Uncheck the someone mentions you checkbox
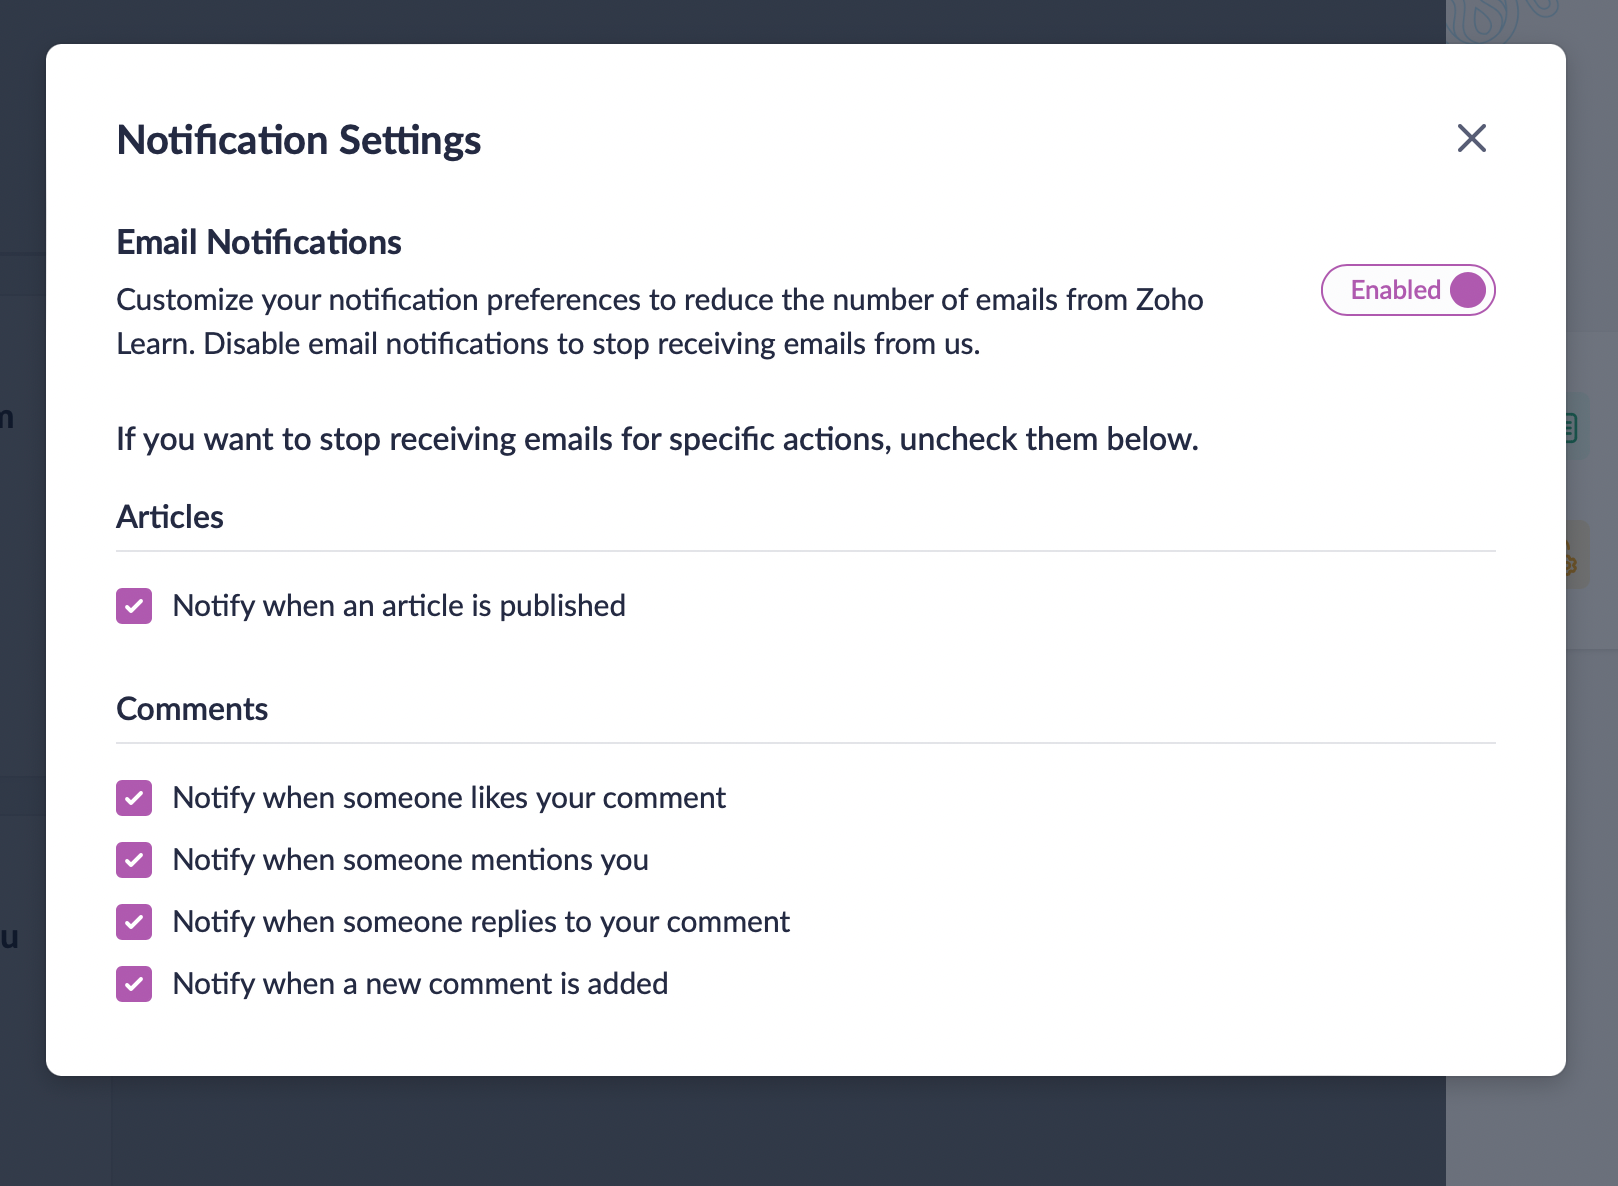Image resolution: width=1618 pixels, height=1186 pixels. tap(134, 860)
